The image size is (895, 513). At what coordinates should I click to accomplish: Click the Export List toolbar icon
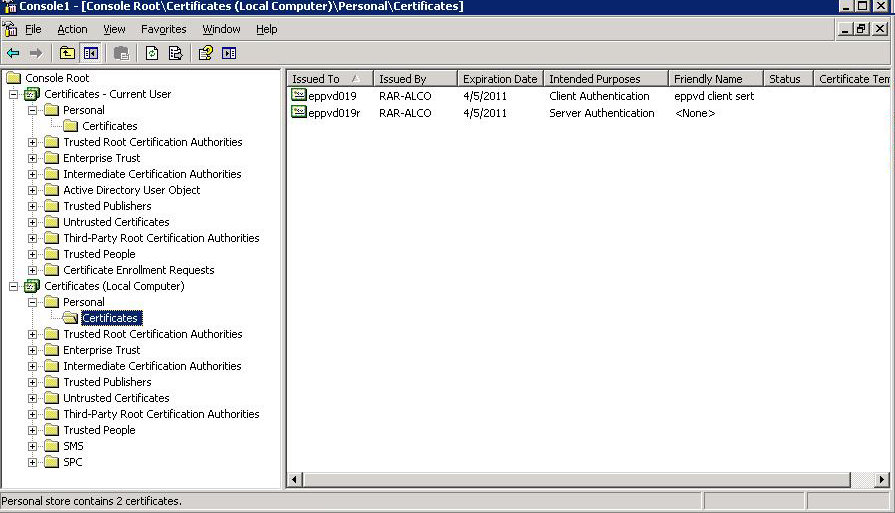[175, 54]
